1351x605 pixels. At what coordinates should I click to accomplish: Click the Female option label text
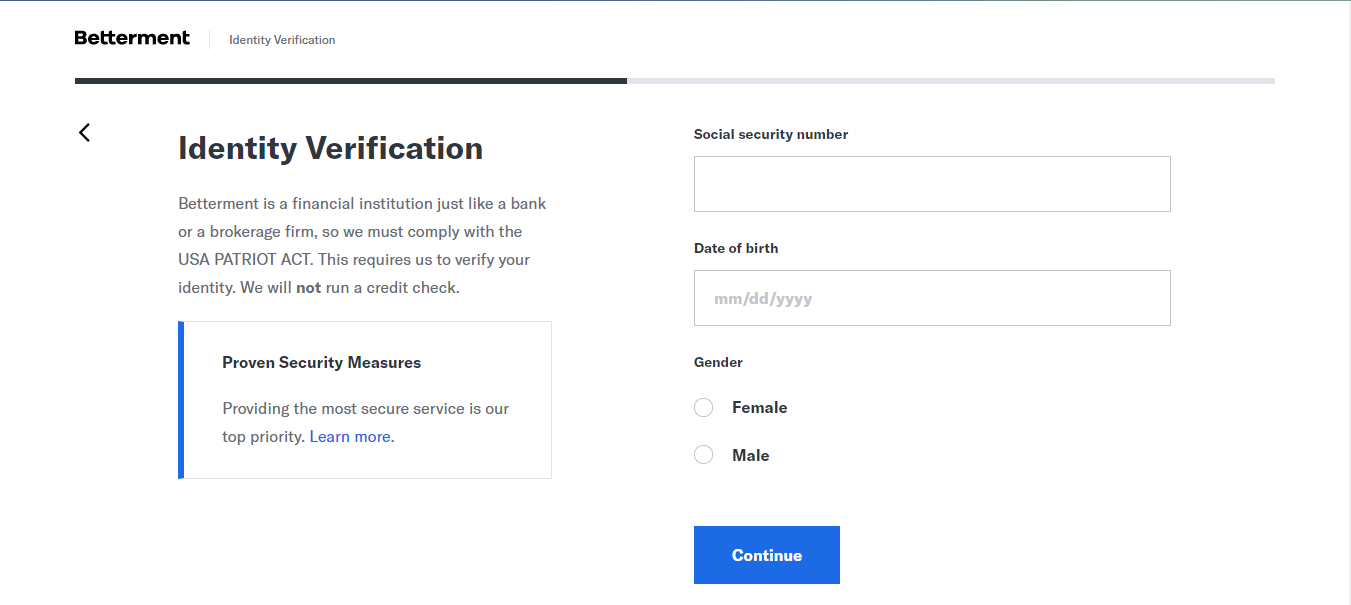pos(759,408)
